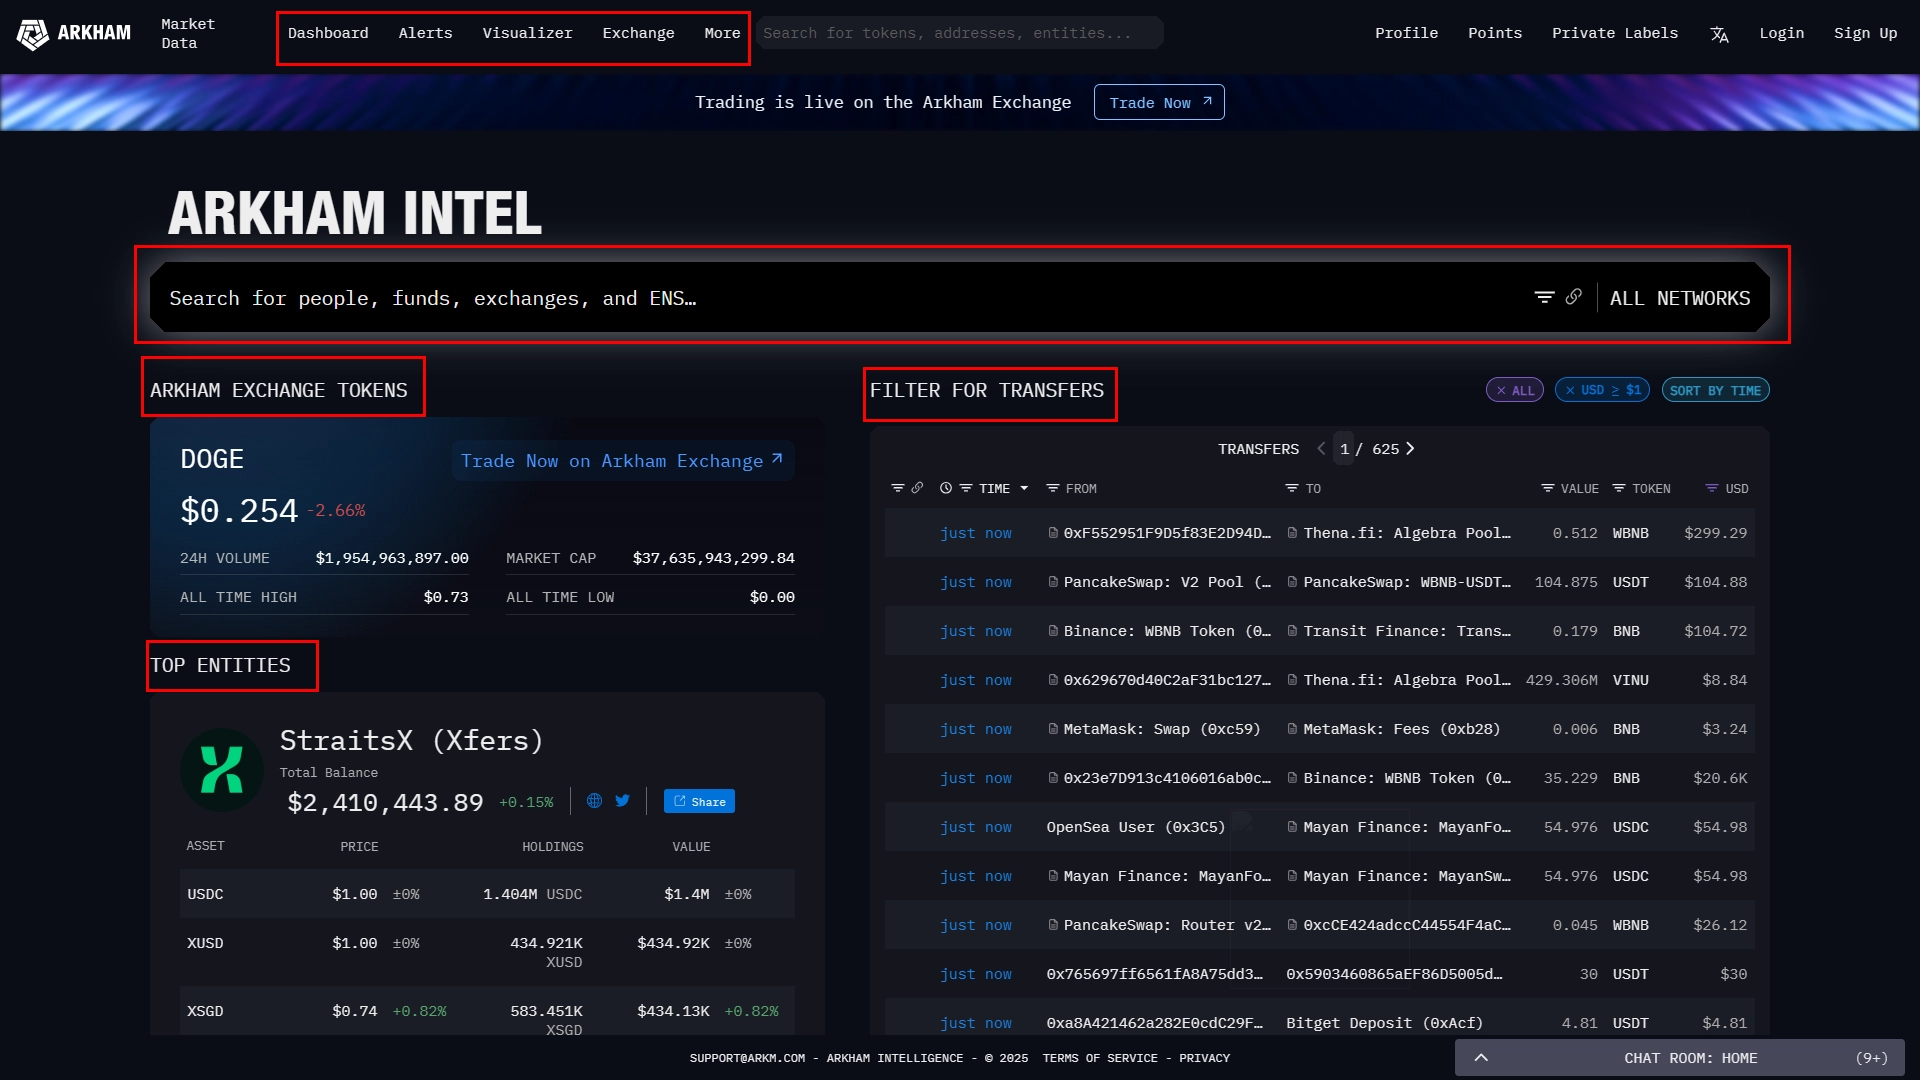Open the Alerts tab
This screenshot has height=1080, width=1920.
tap(425, 33)
